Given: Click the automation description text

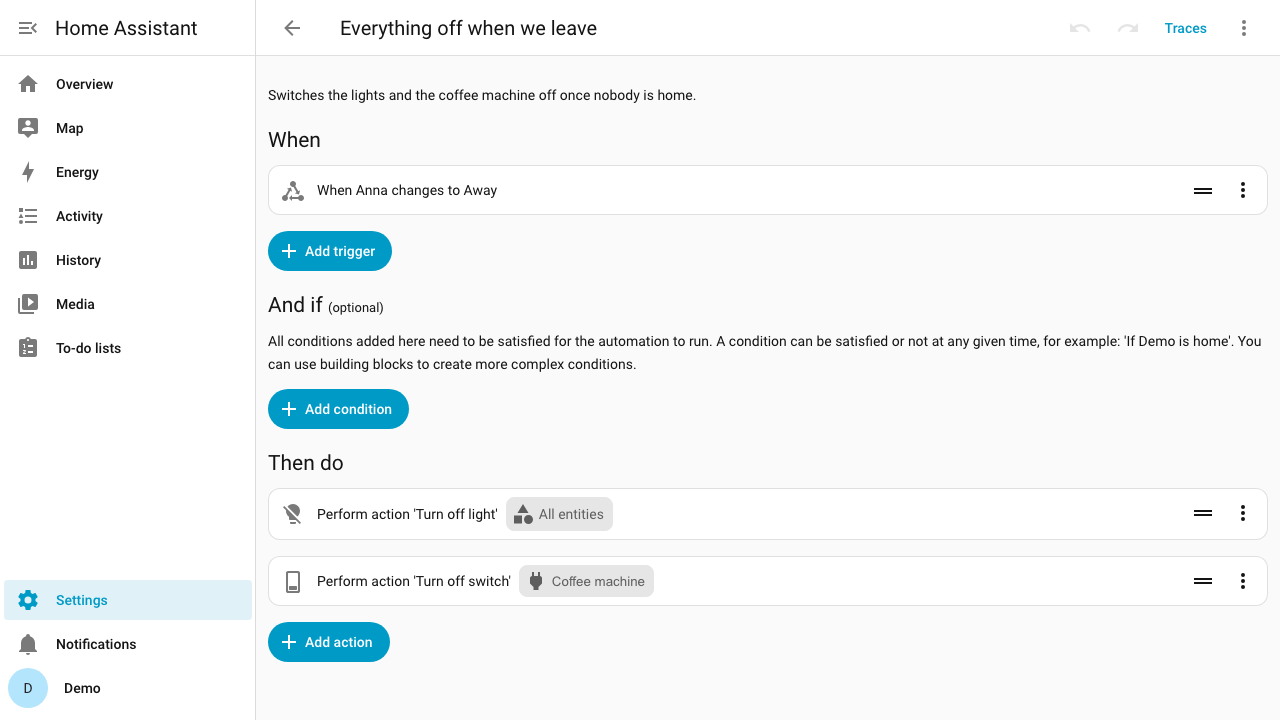Looking at the screenshot, I should (482, 95).
